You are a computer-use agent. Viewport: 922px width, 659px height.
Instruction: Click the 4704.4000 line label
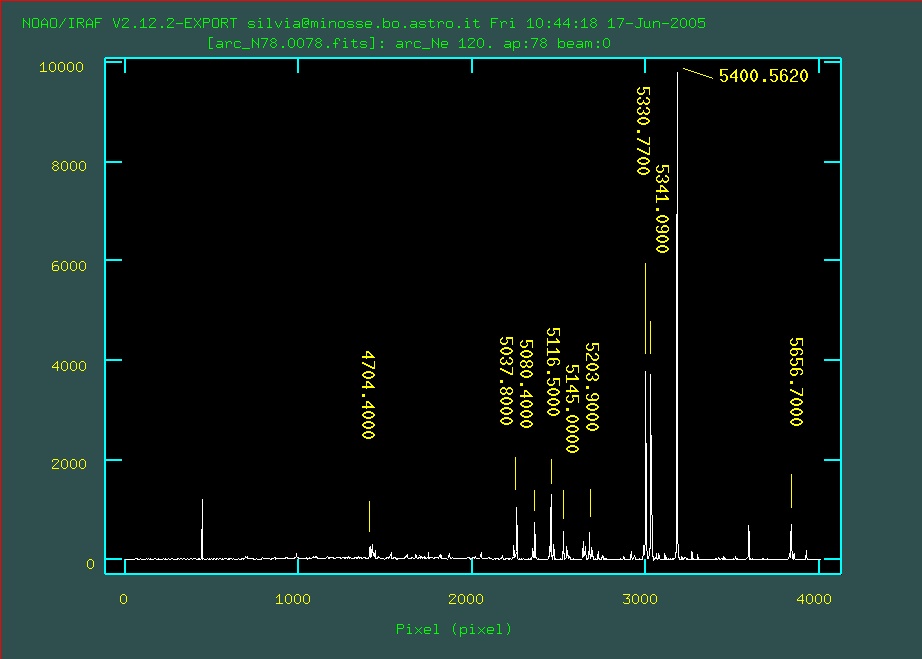tap(368, 395)
